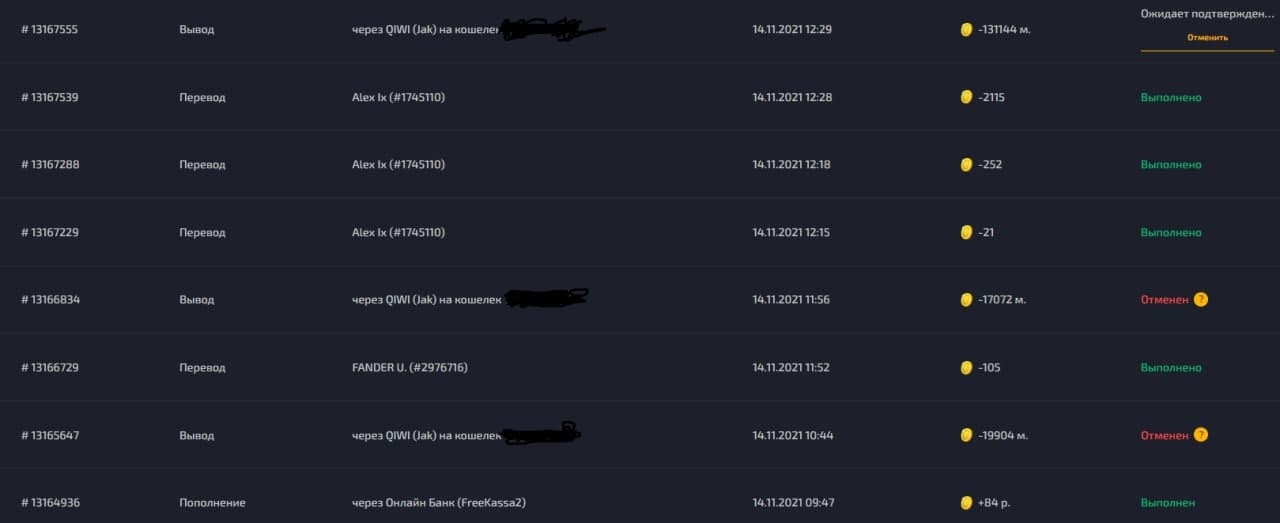1280x523 pixels.
Task: Click FreeKassa2 online bank payment description
Action: coord(438,503)
